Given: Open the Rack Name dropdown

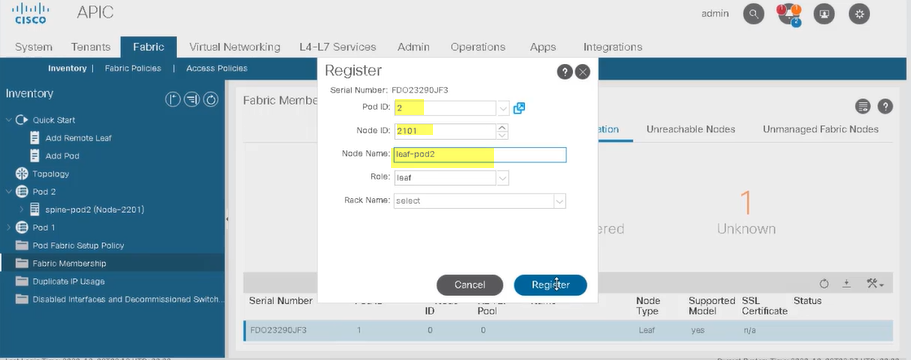Looking at the screenshot, I should (559, 201).
